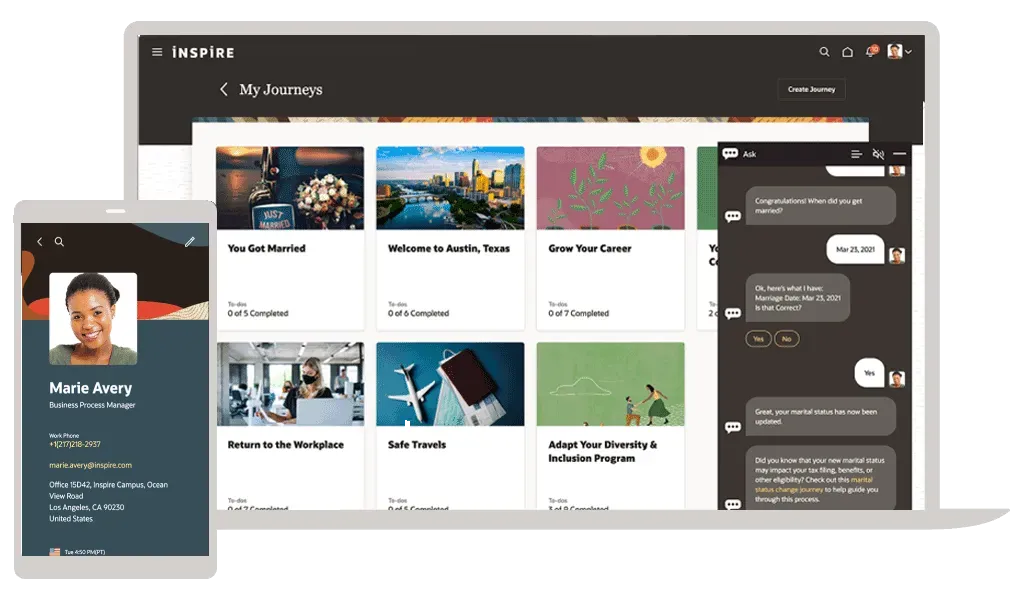Click "0 of 5 Completed" under You Got Married
This screenshot has height=600, width=1024.
coord(258,313)
